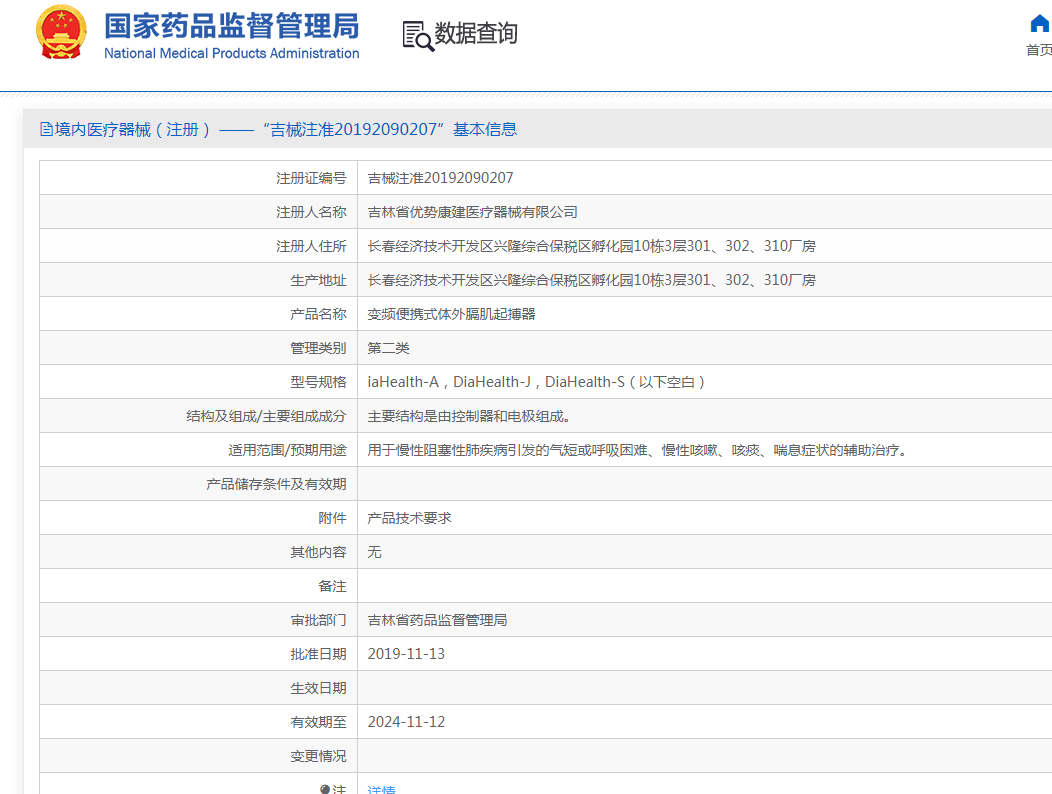This screenshot has height=794, width=1052.
Task: Click the national emblem logo
Action: (62, 30)
